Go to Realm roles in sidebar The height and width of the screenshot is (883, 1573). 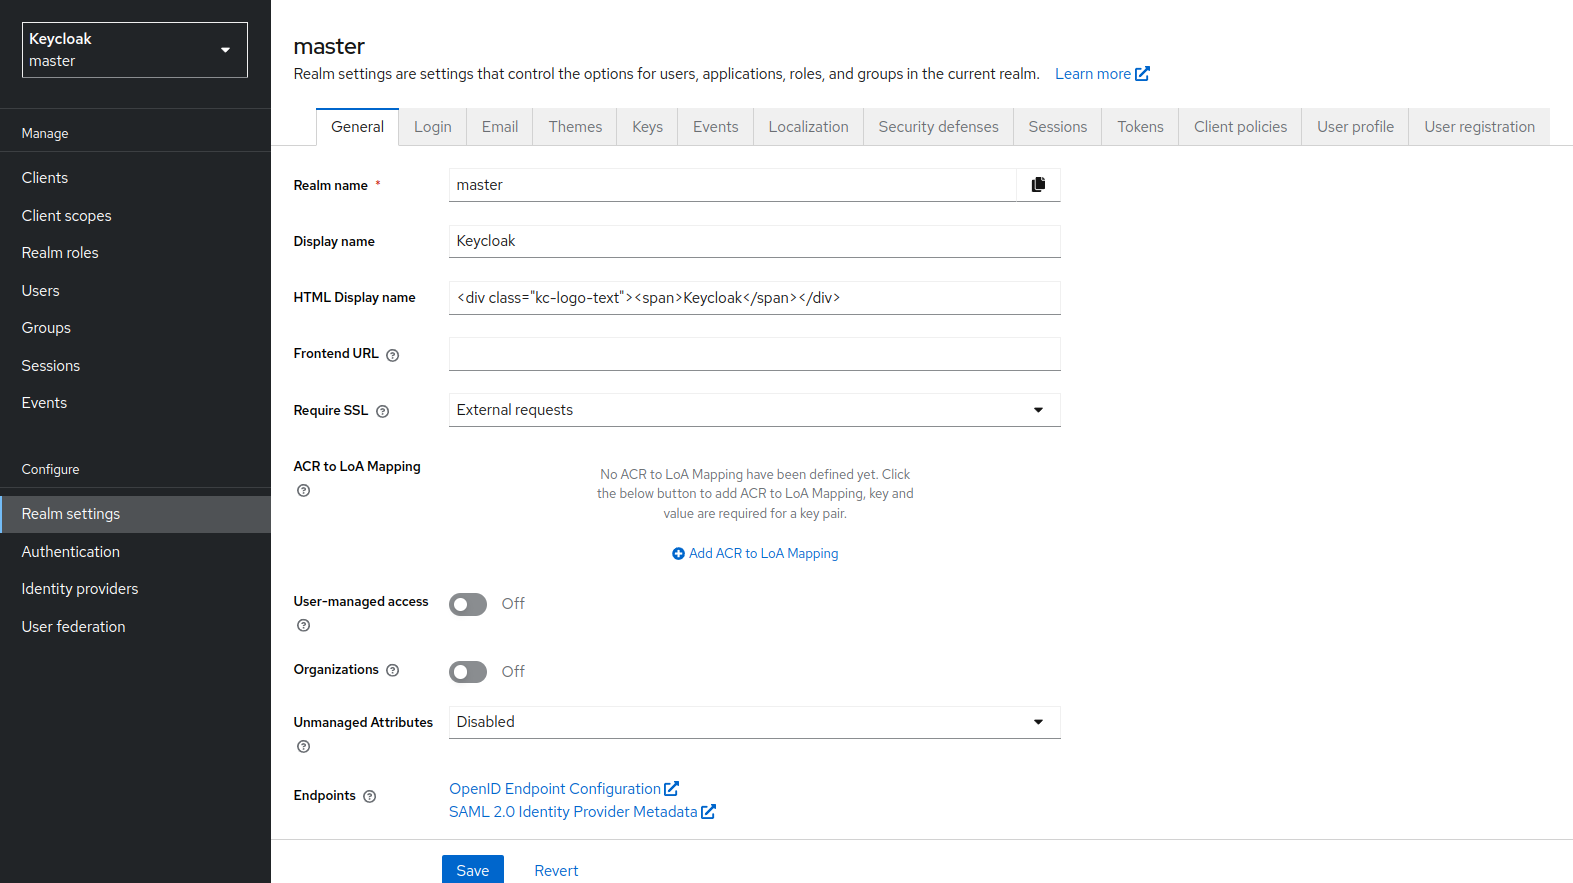(x=135, y=253)
